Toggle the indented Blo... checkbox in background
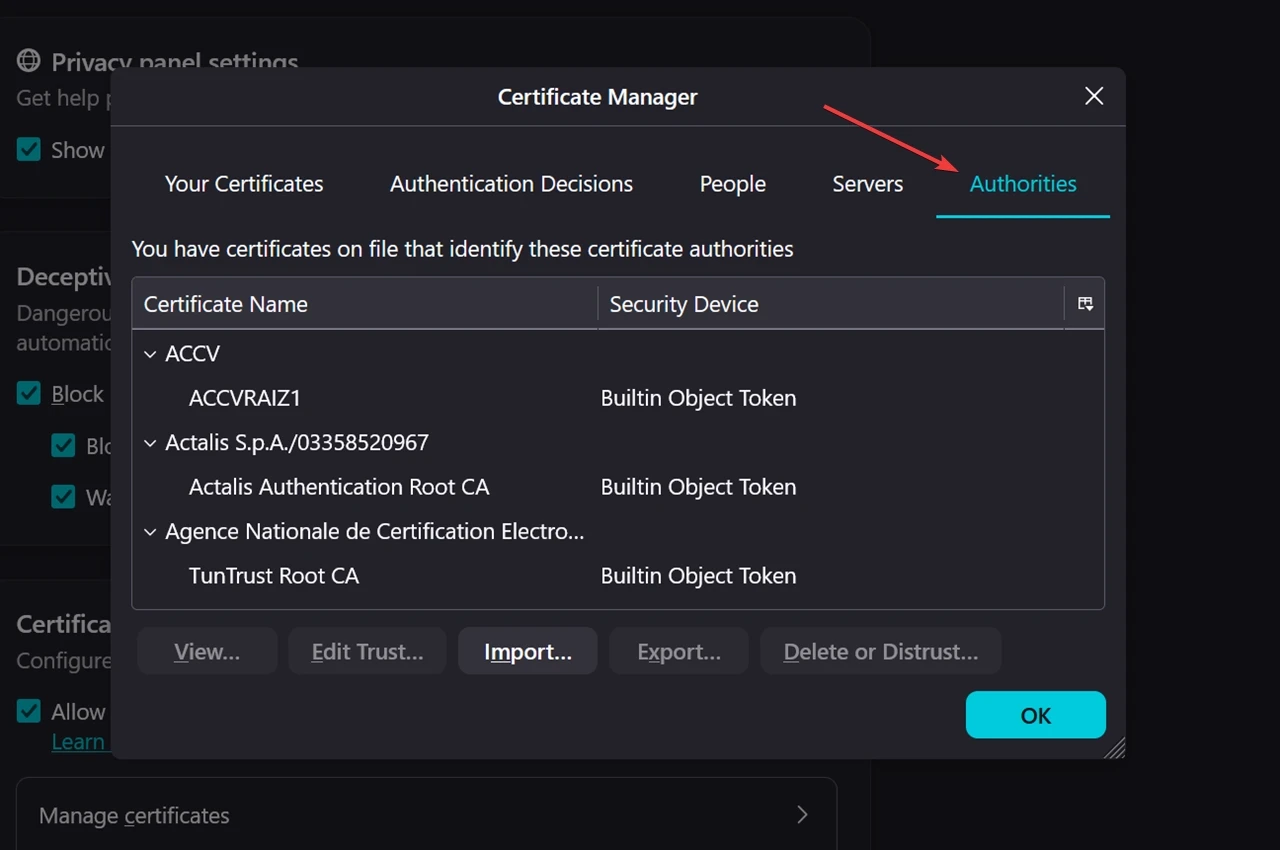 pos(63,446)
